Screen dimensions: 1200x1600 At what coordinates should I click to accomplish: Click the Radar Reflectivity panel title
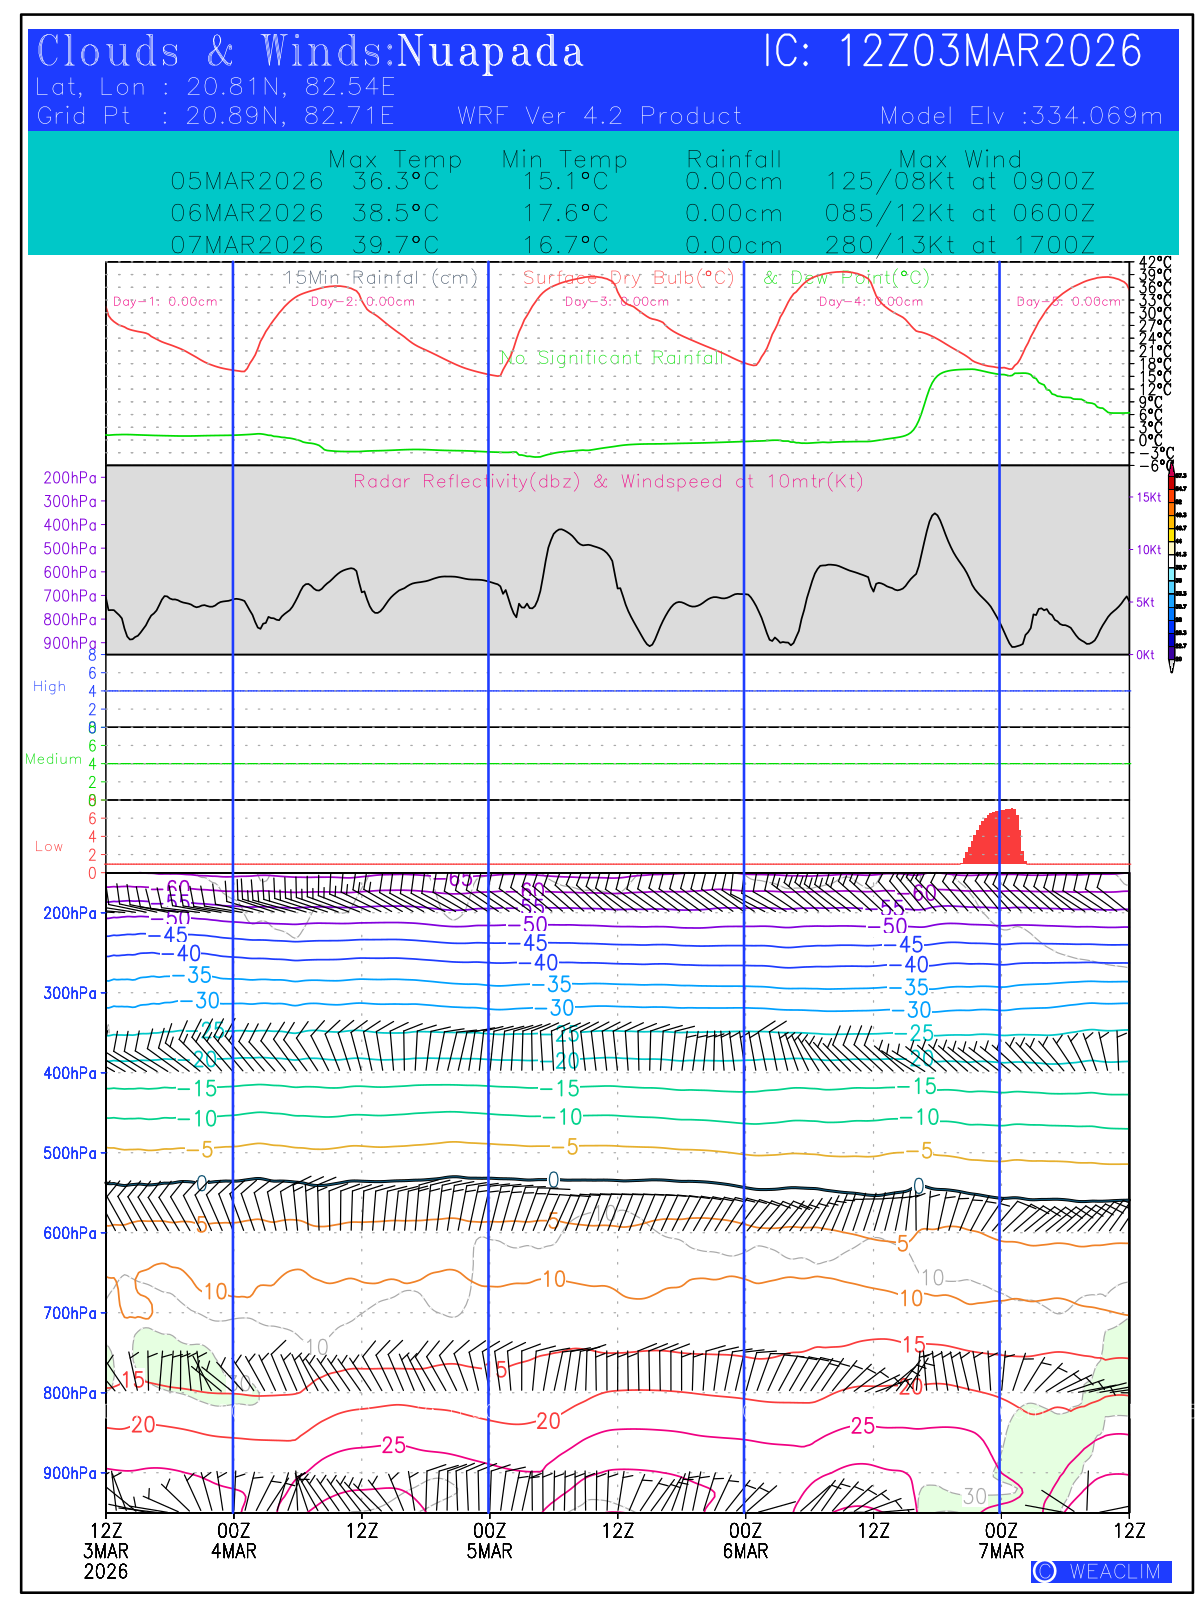tap(608, 482)
